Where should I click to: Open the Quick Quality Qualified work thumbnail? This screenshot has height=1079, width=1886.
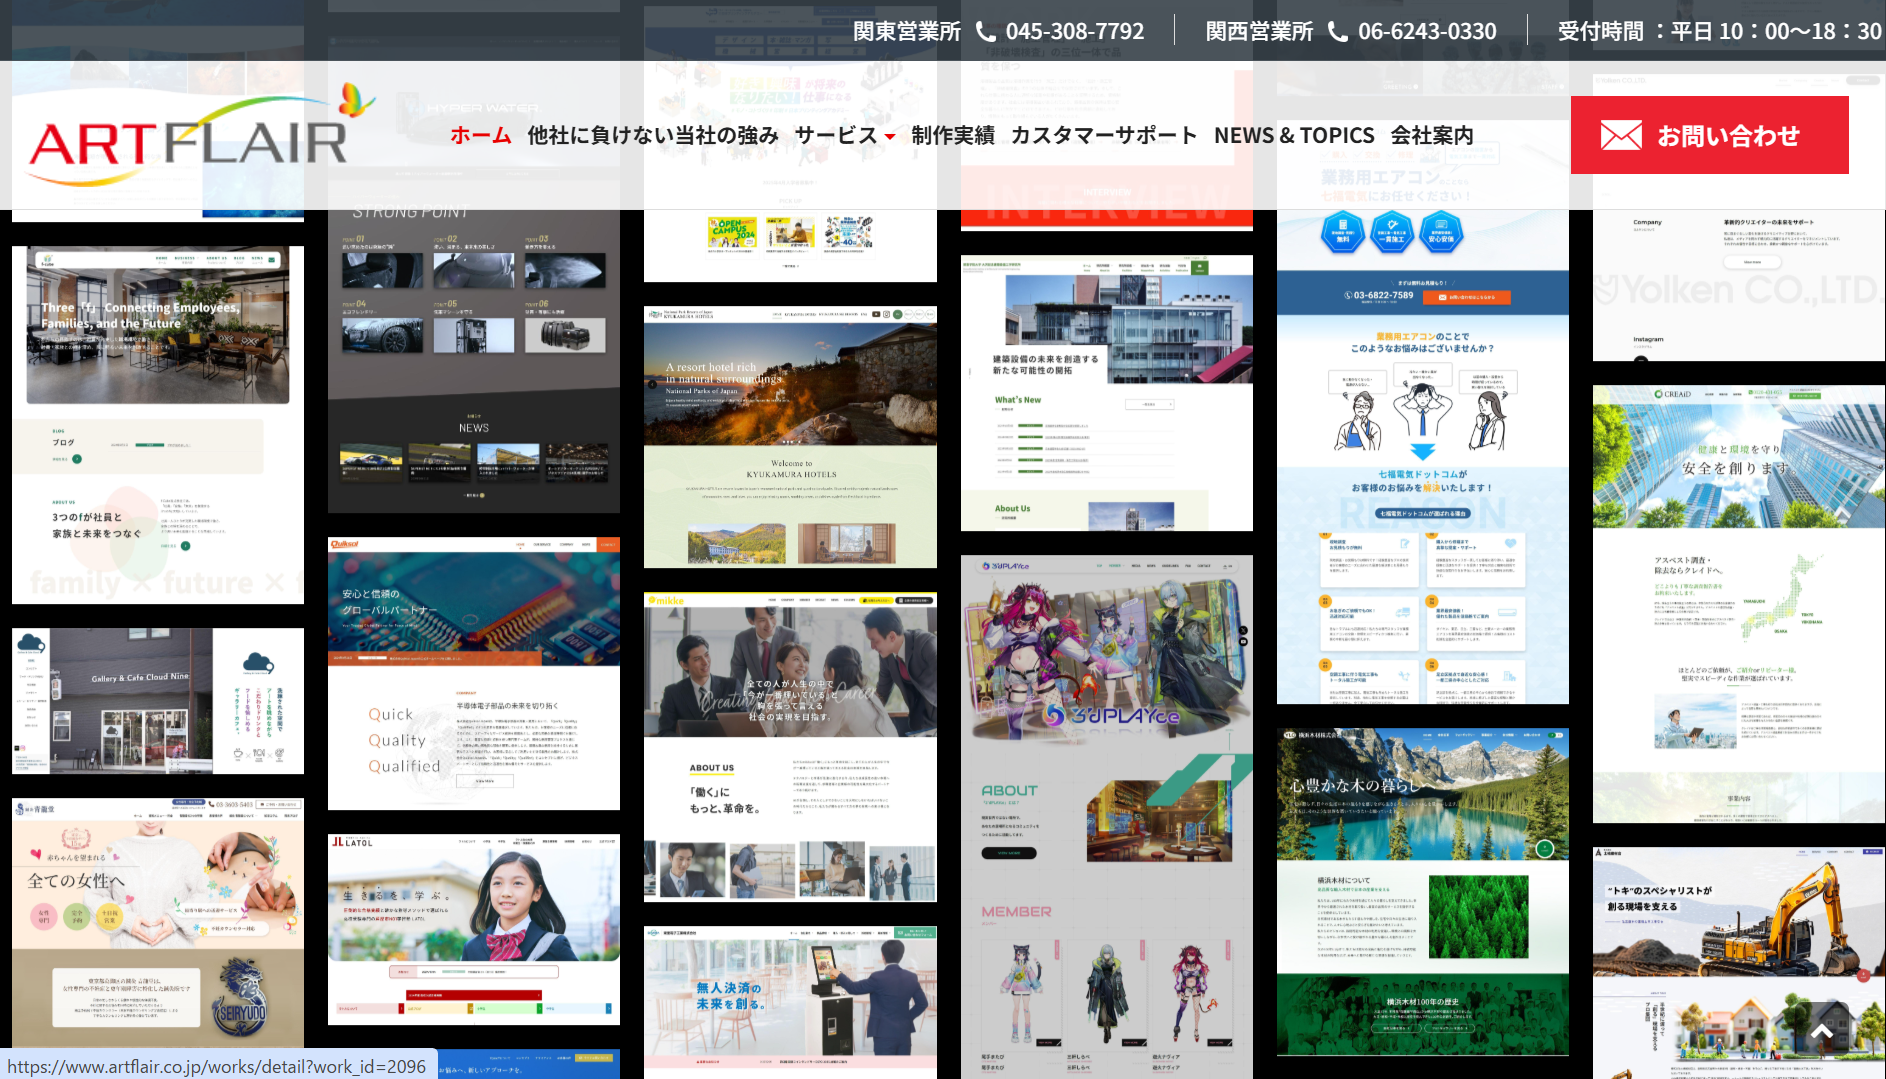(474, 673)
